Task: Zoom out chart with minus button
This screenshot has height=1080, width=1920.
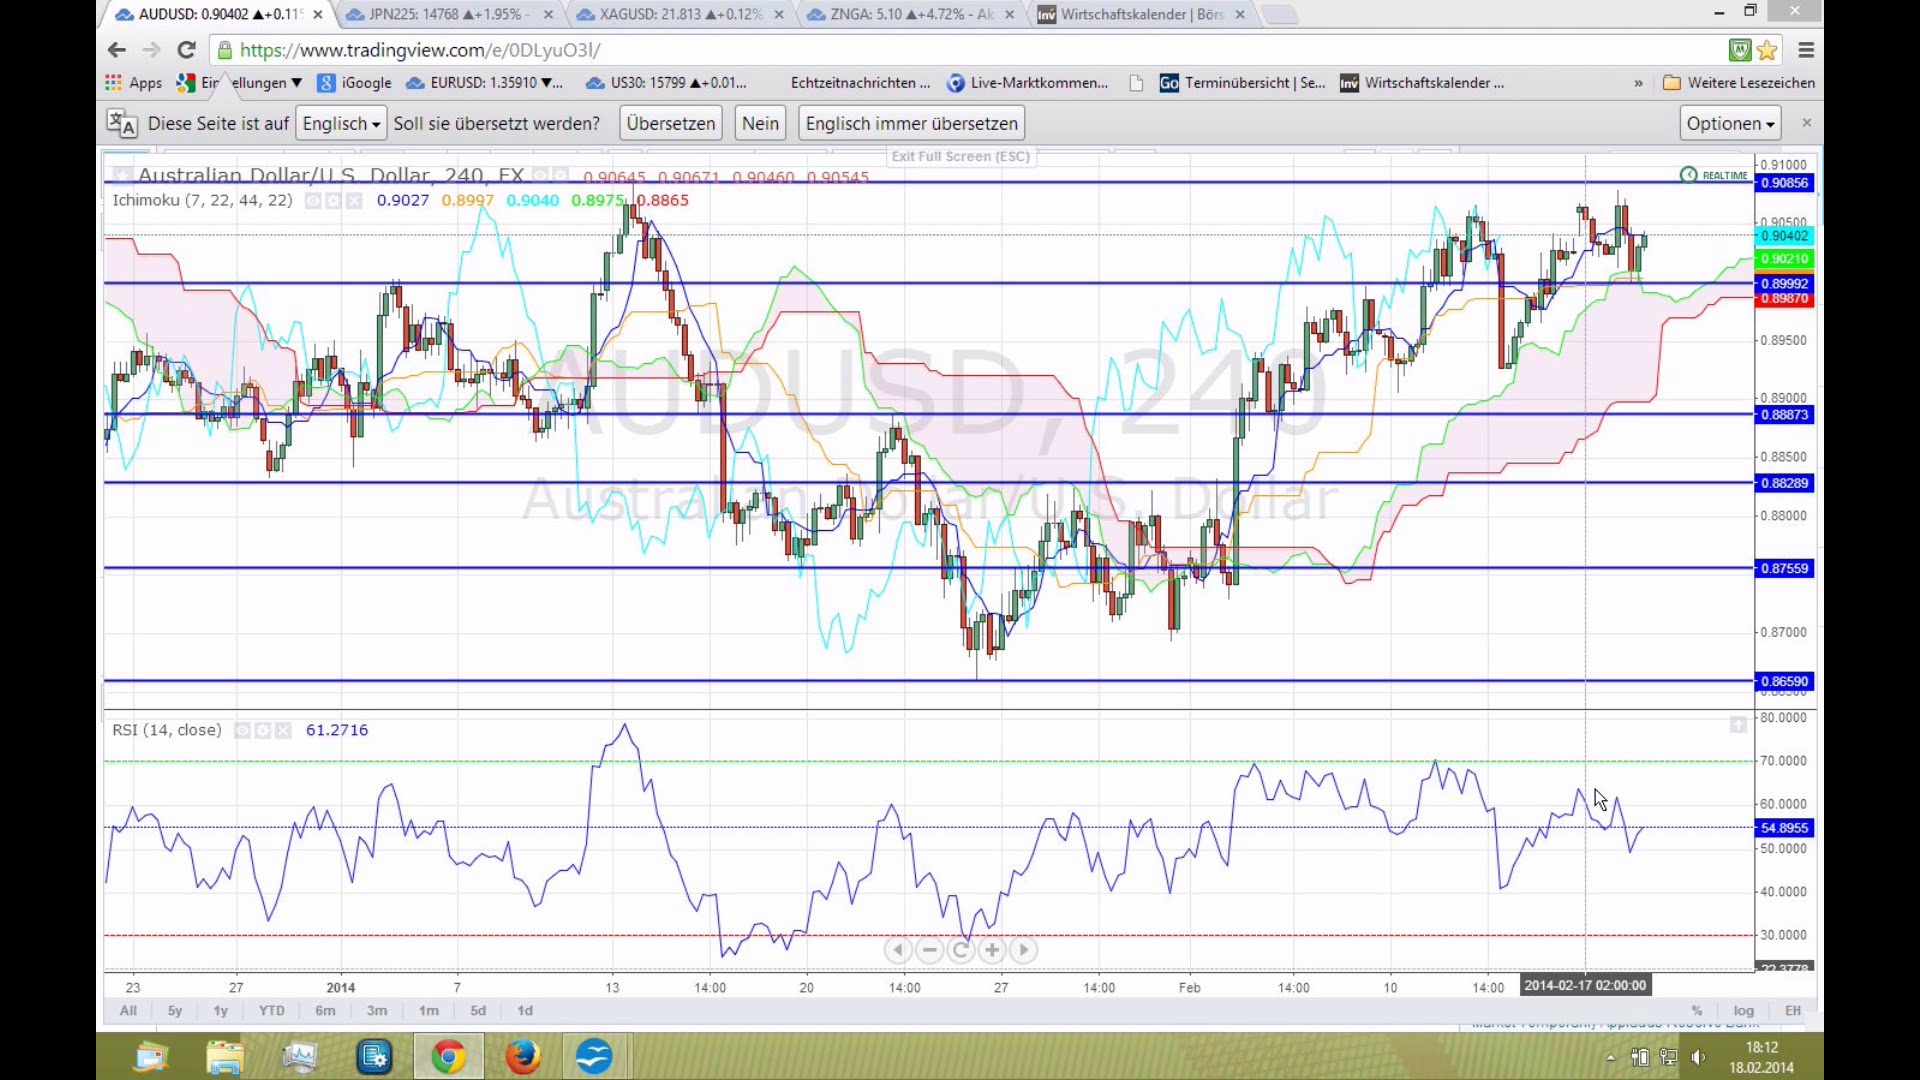Action: click(x=930, y=950)
